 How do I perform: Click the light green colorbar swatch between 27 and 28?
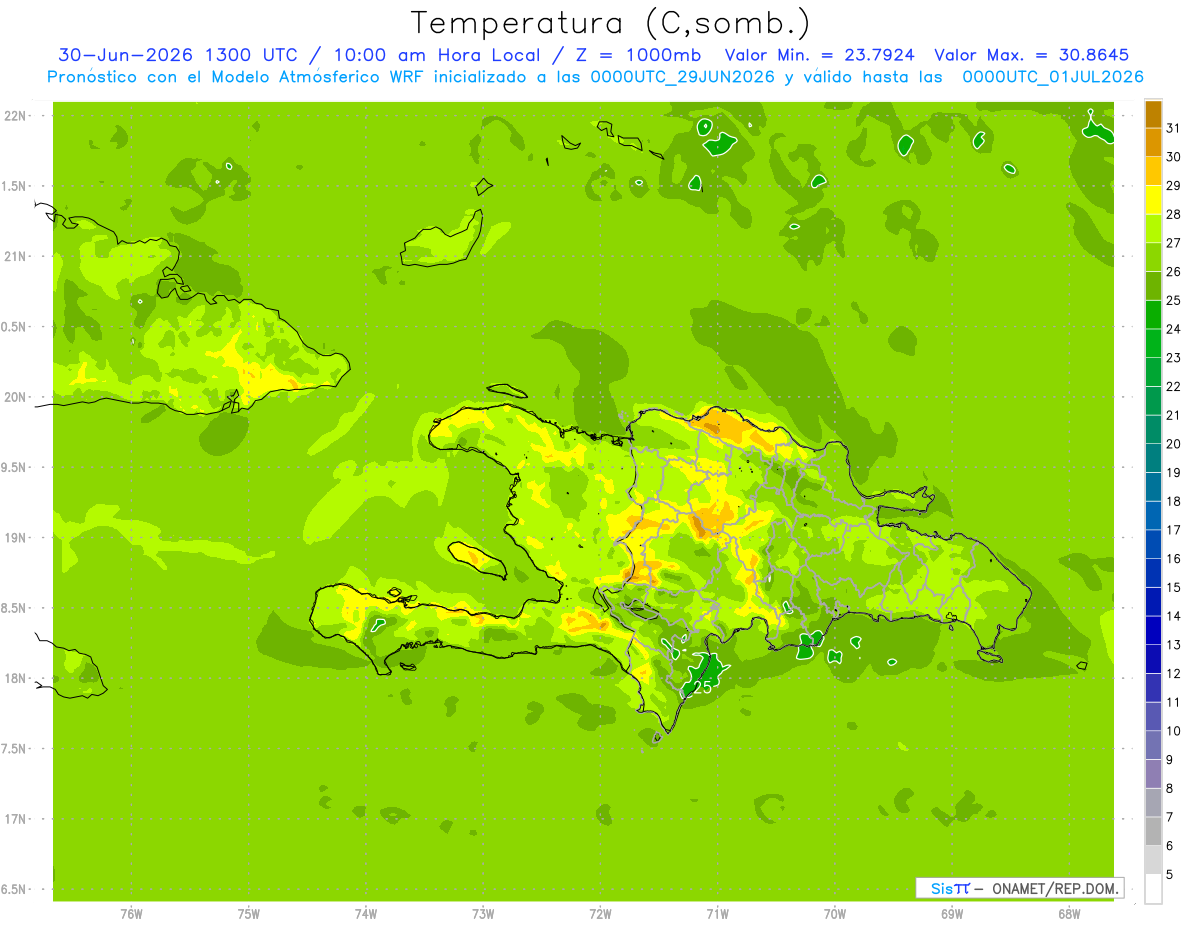[1153, 228]
